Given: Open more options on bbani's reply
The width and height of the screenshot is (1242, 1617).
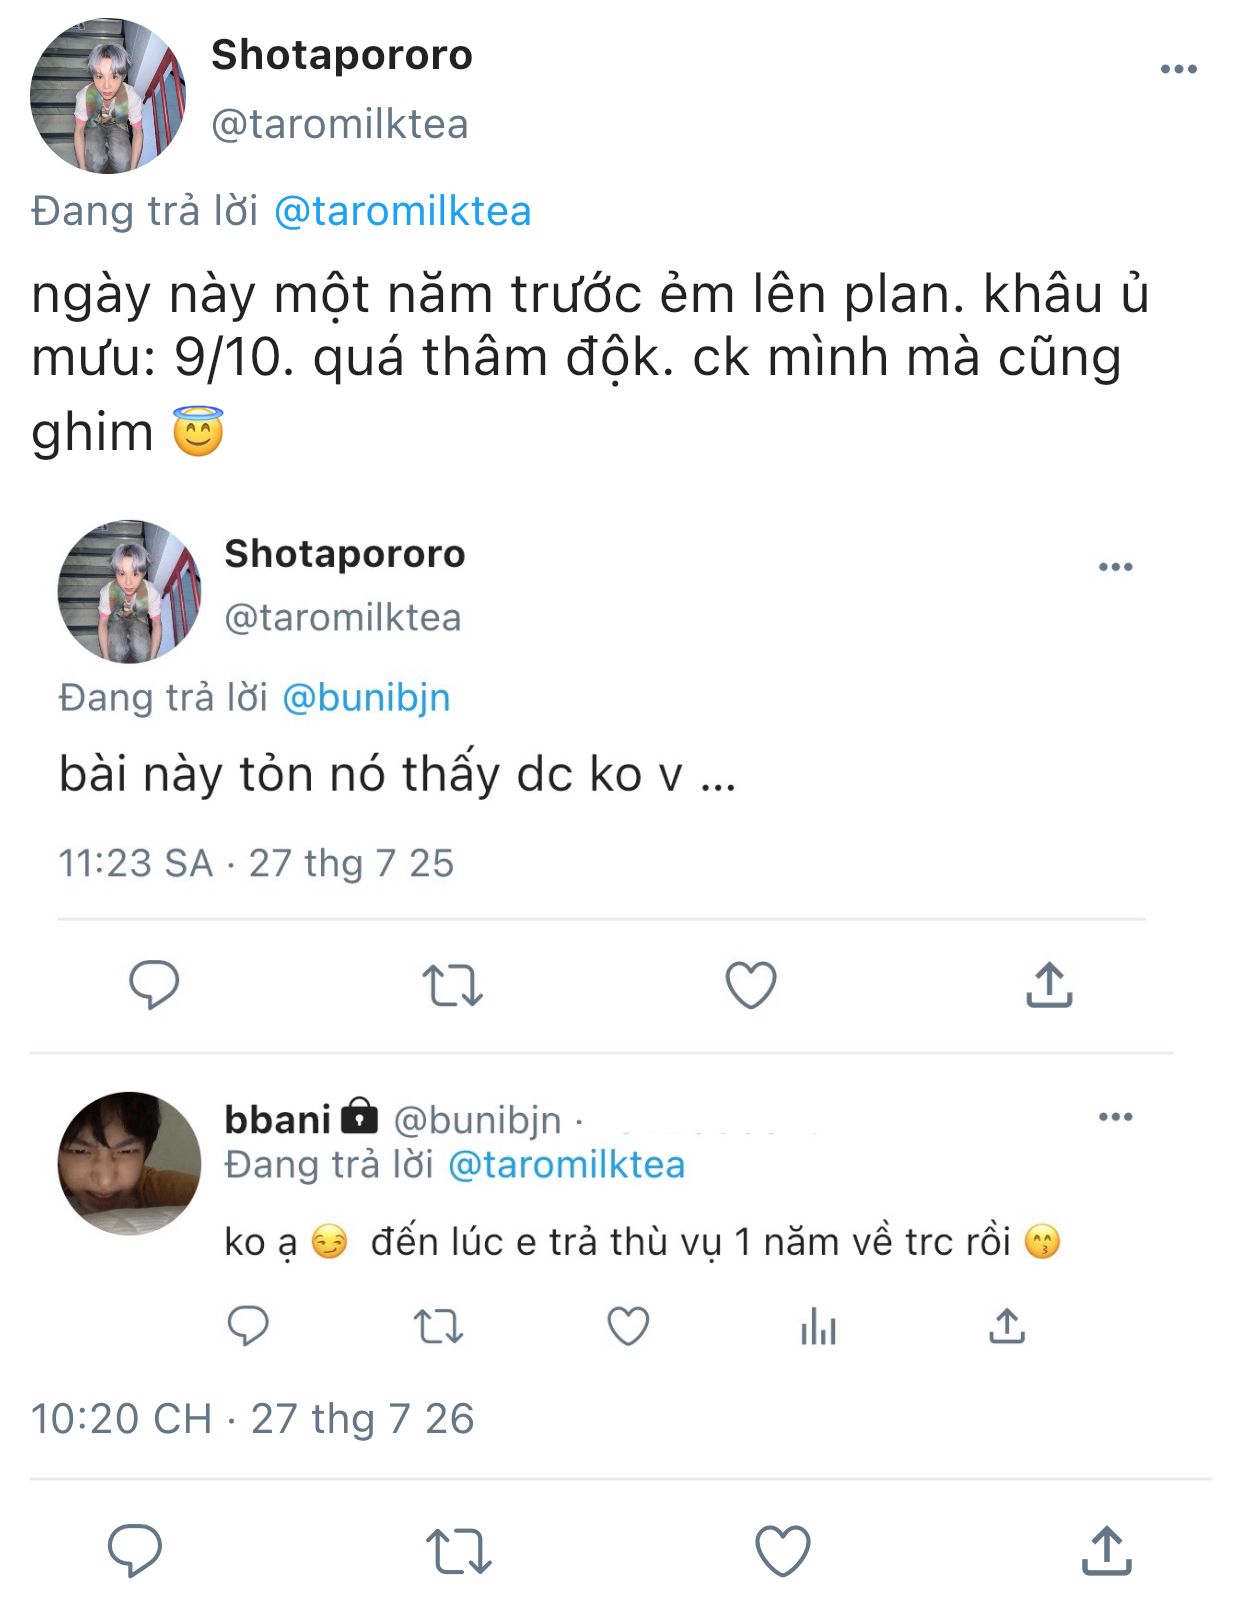Looking at the screenshot, I should click(1115, 1117).
